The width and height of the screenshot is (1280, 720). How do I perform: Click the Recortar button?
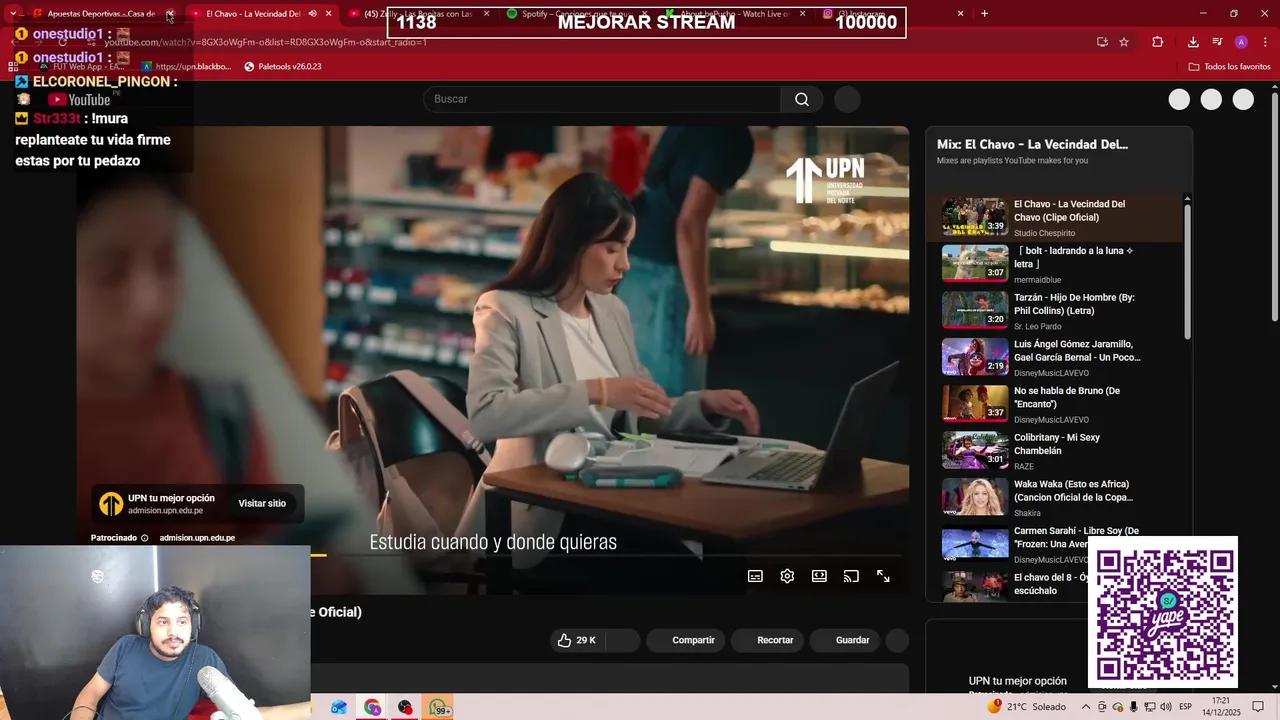pos(767,640)
